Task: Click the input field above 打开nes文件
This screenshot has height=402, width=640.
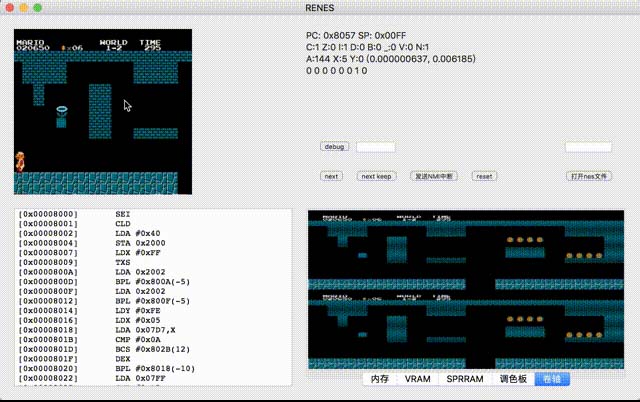Action: 588,147
